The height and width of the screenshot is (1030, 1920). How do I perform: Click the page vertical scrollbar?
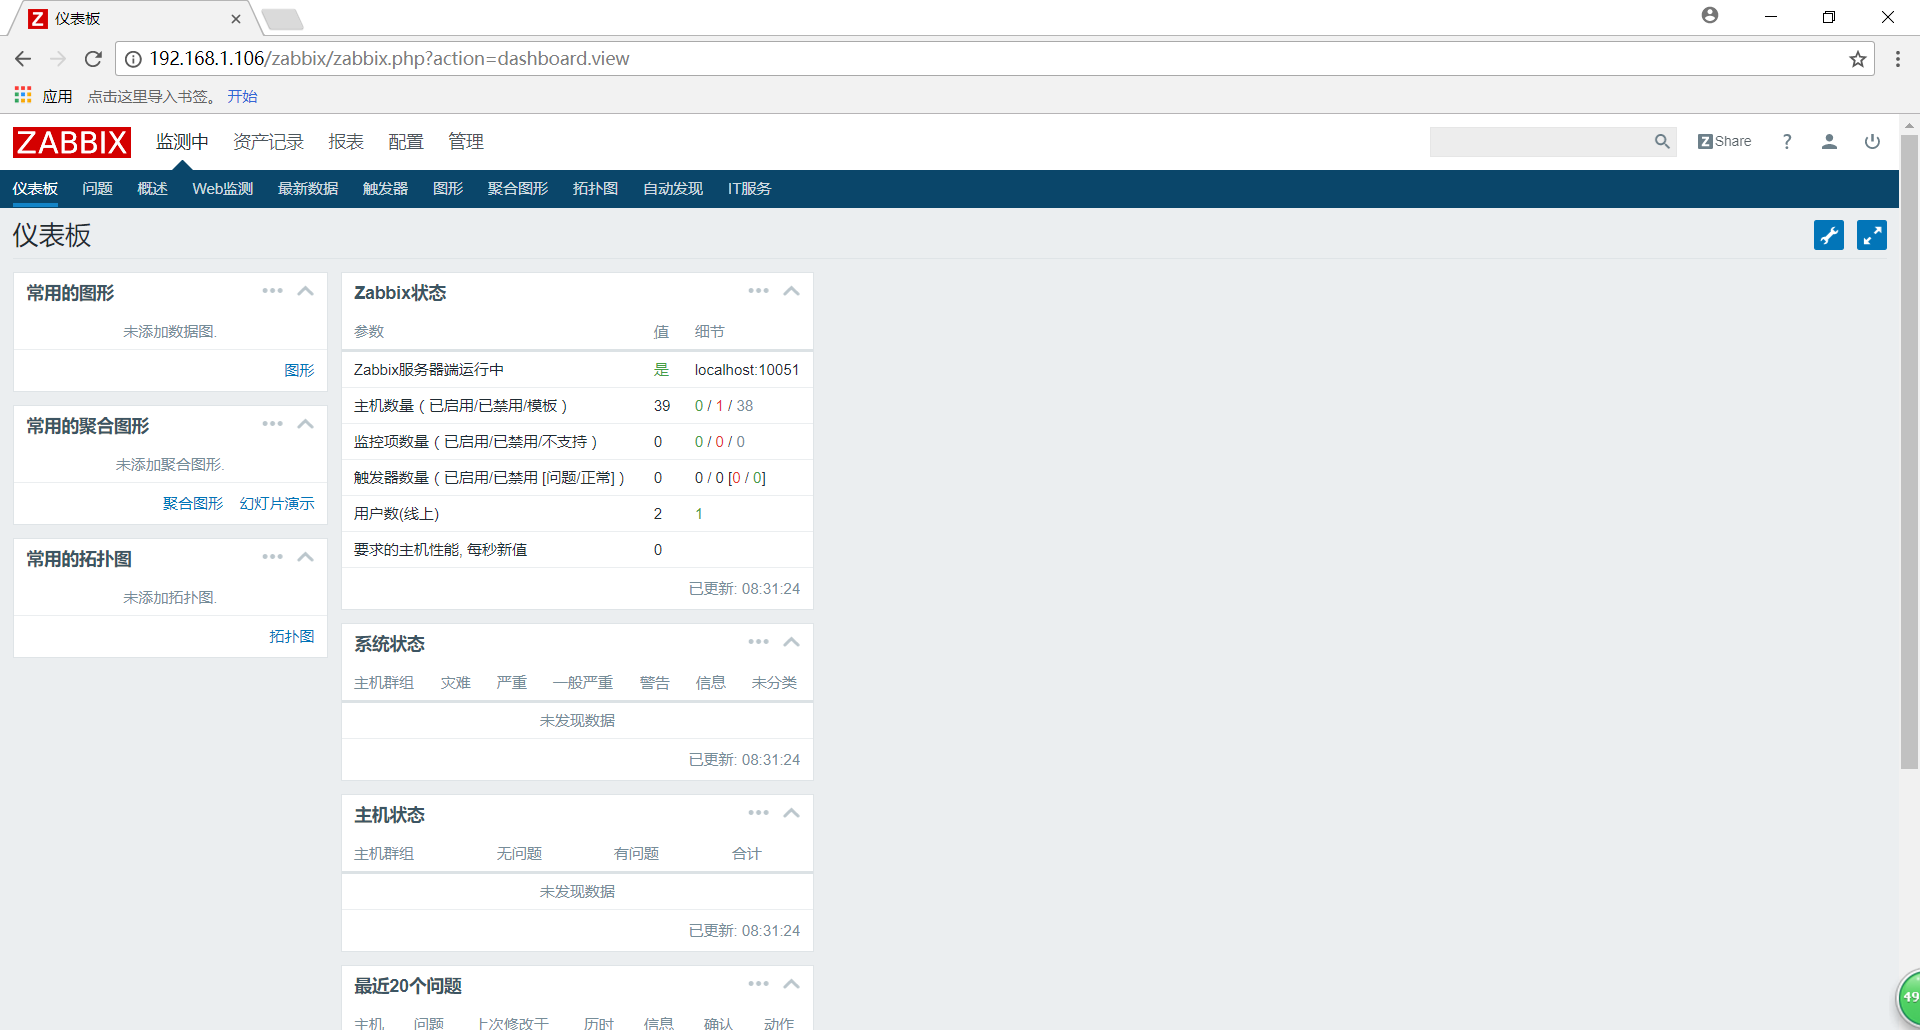pyautogui.click(x=1909, y=450)
